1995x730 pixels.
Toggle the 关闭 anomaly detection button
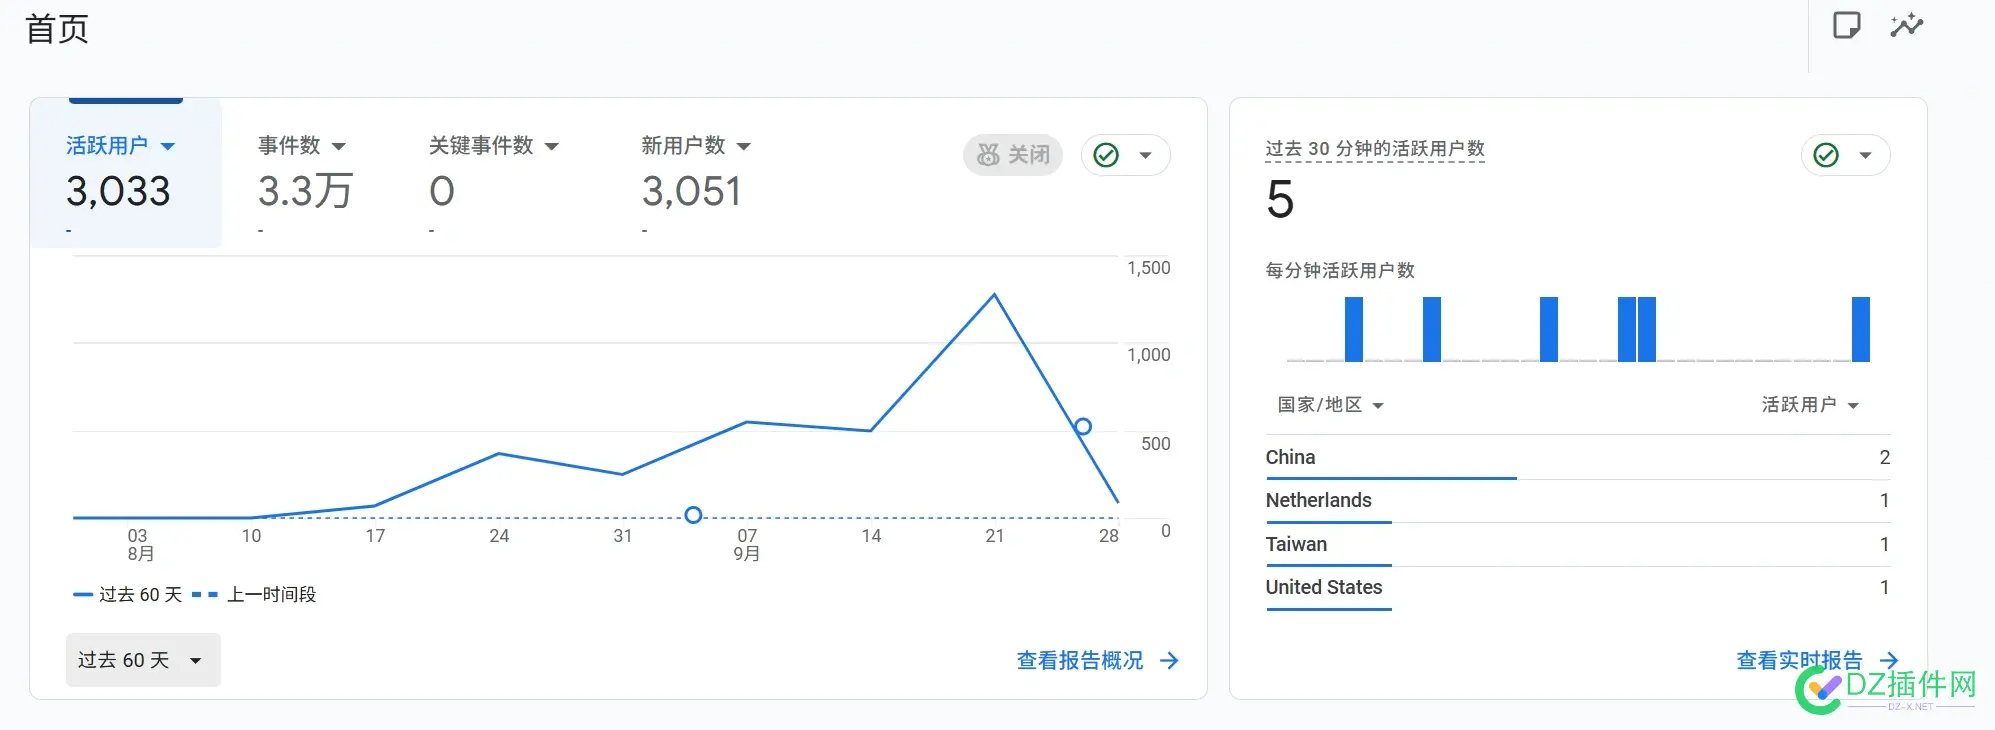(1013, 155)
